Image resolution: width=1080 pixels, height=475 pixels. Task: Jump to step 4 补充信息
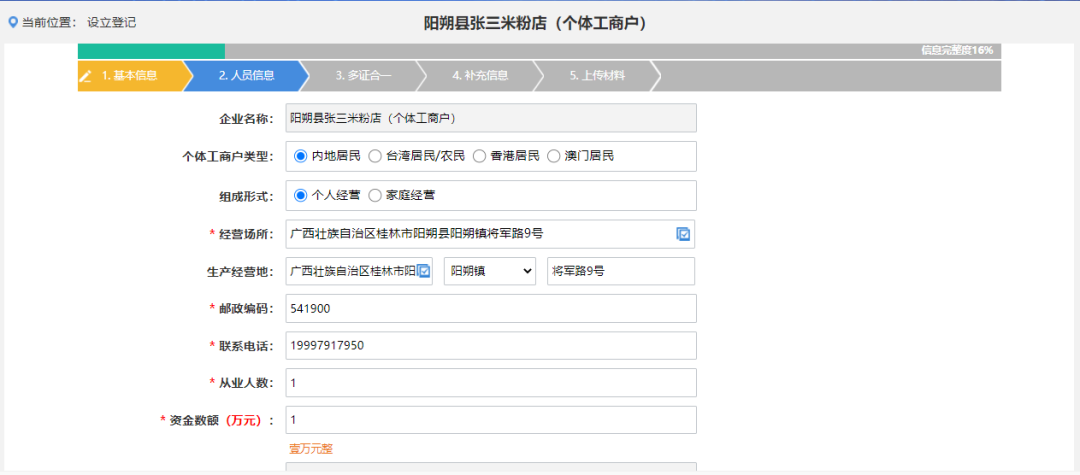(480, 75)
